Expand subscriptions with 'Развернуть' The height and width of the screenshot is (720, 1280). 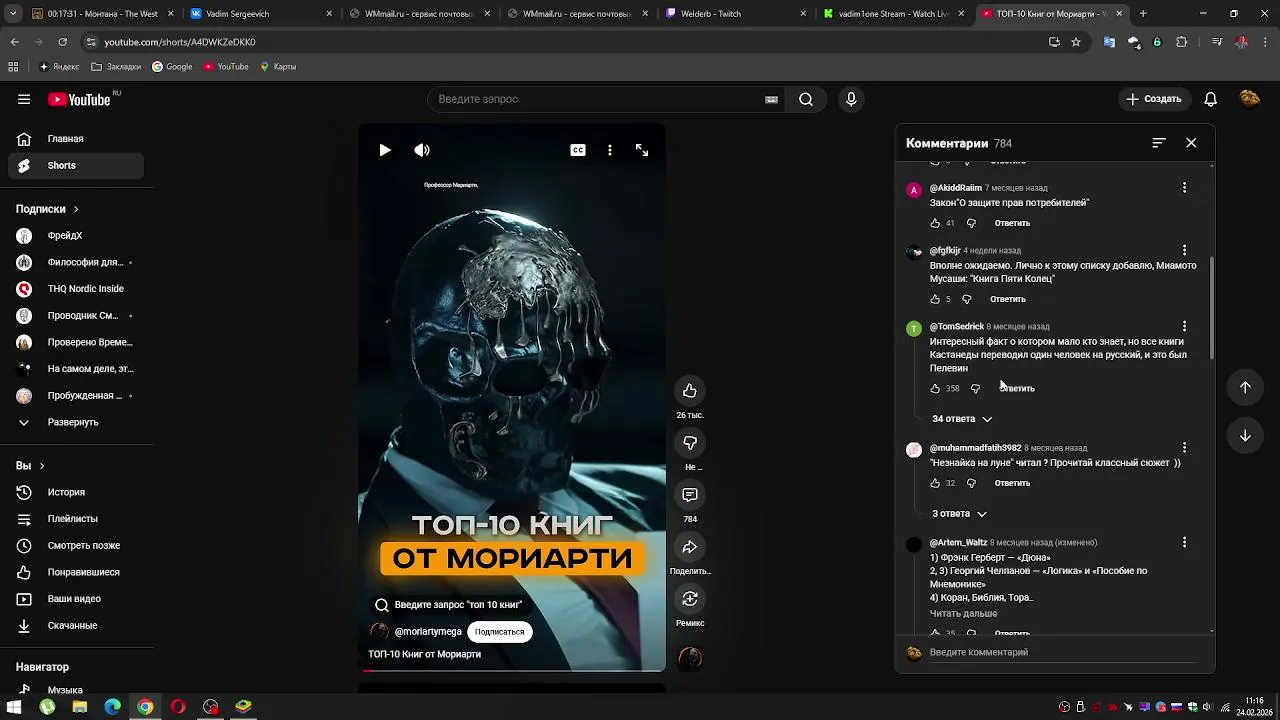76,422
